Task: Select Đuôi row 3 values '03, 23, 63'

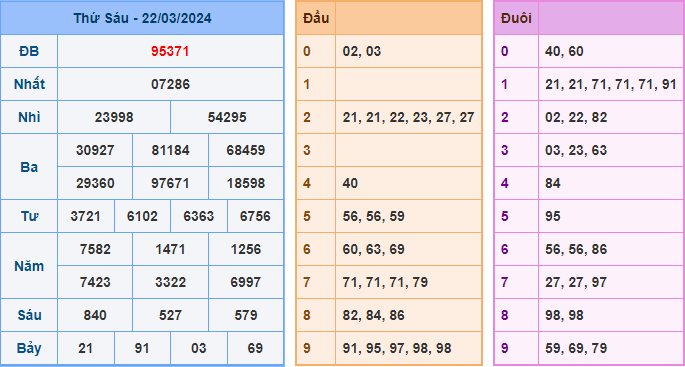Action: pos(576,150)
